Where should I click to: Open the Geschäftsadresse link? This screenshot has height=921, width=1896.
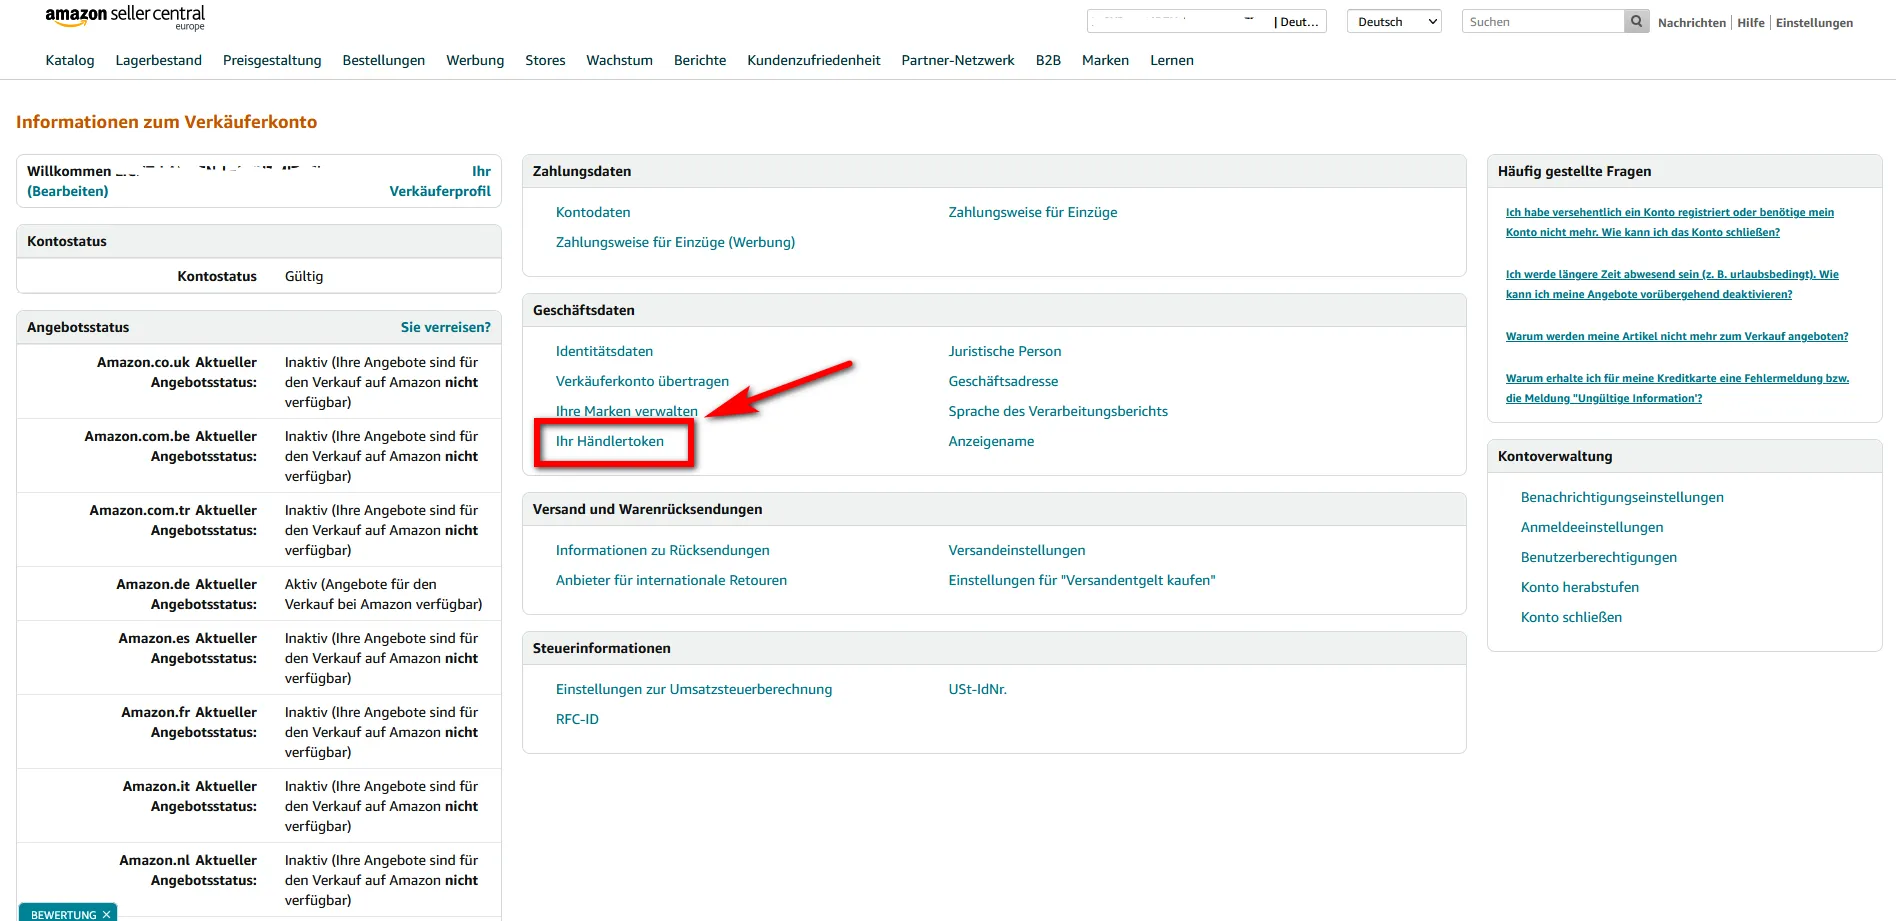1003,381
